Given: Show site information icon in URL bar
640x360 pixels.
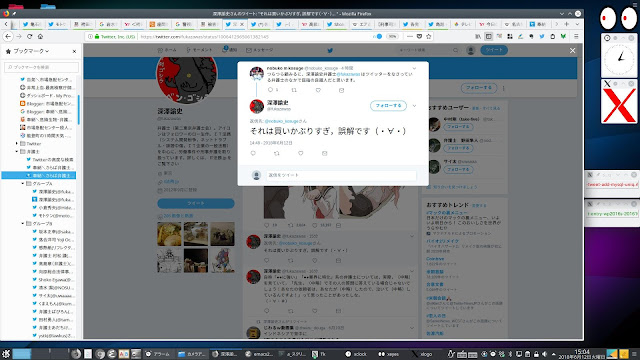Looking at the screenshot, I should pos(91,36).
